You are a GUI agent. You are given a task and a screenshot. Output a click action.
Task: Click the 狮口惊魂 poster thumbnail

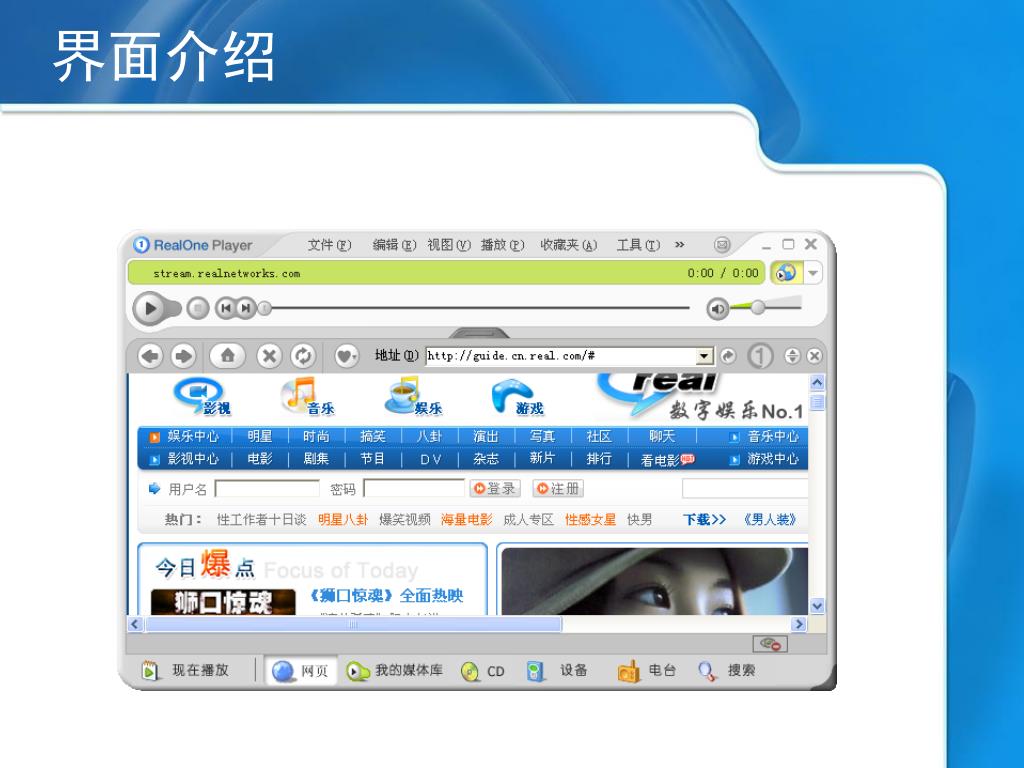coord(223,602)
